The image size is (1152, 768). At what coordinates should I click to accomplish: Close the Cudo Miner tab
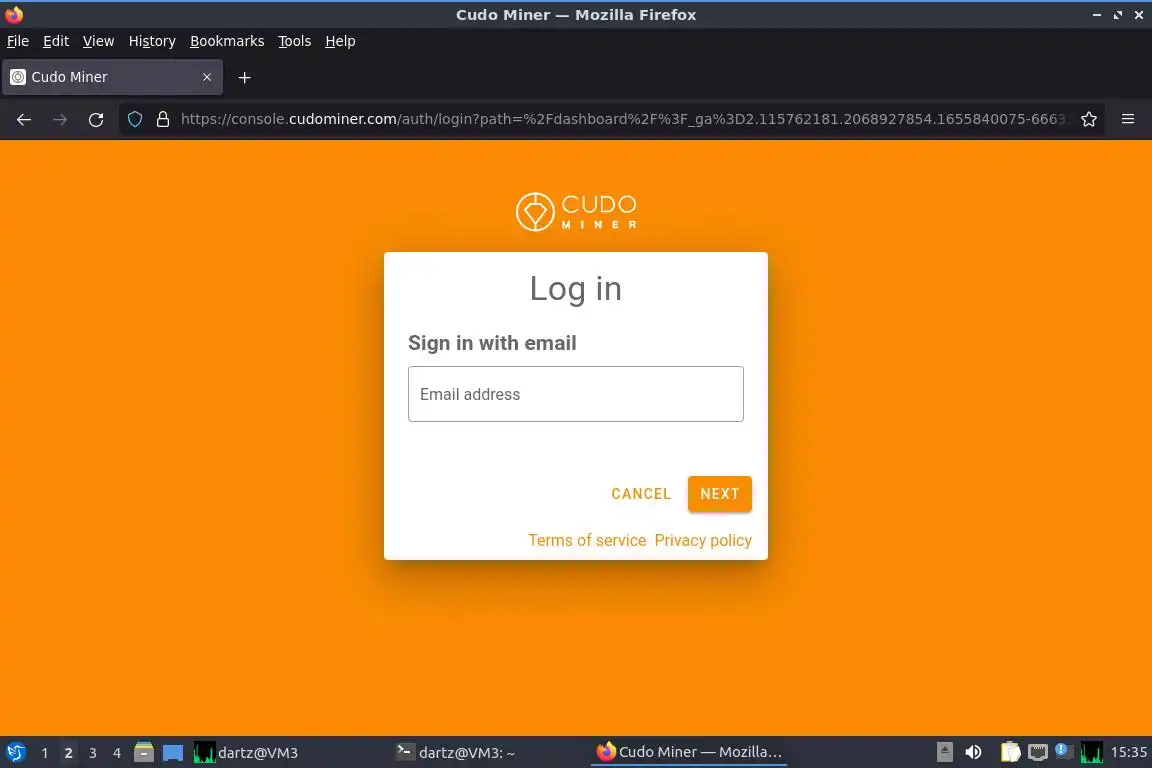[207, 77]
